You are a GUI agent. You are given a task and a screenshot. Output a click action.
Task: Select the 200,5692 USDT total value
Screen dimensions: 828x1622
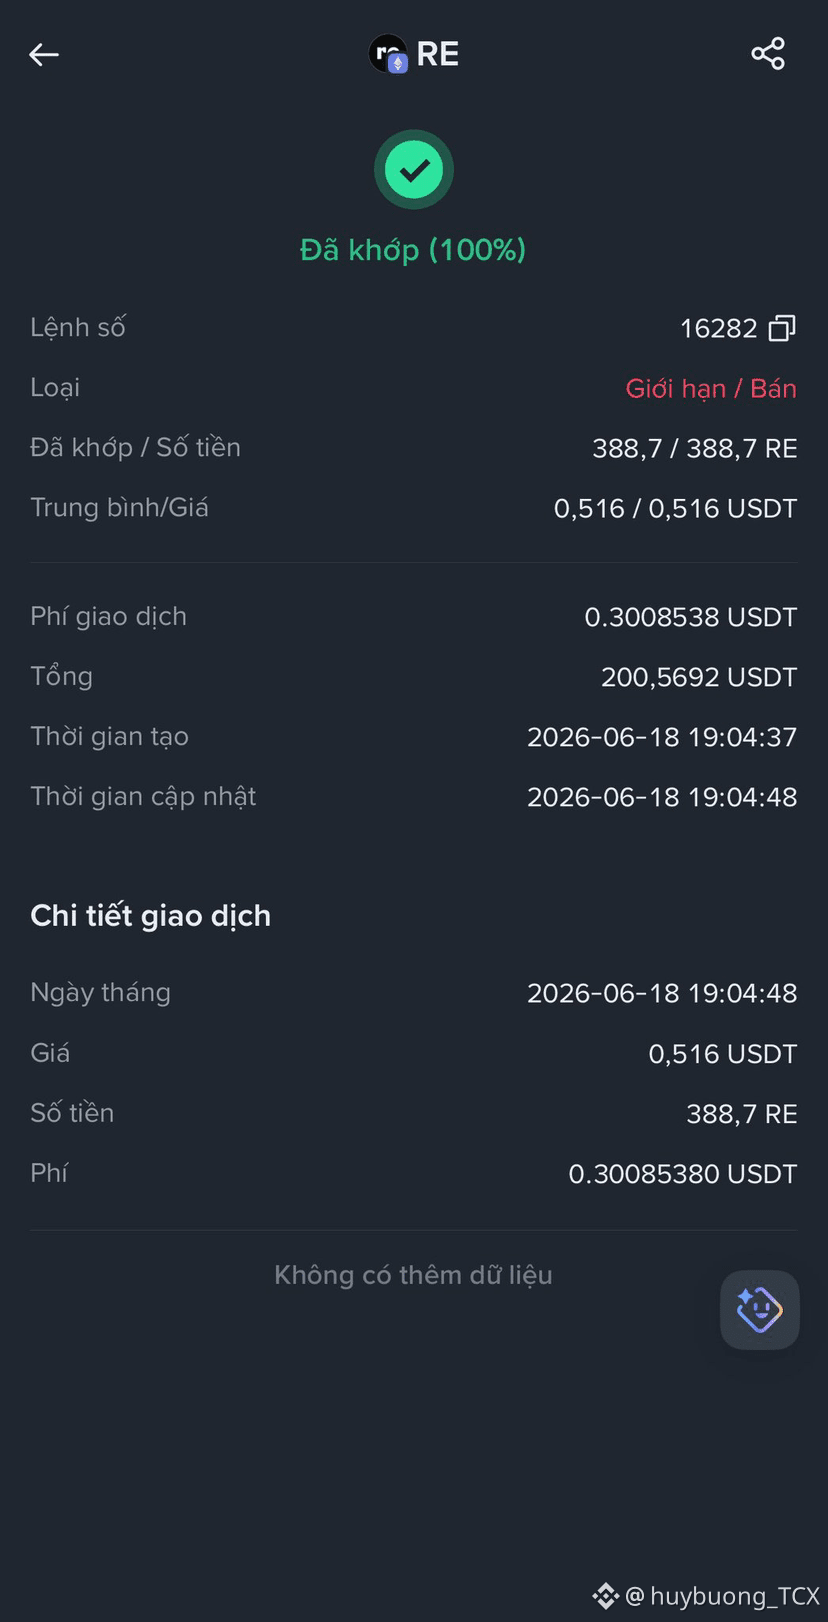(x=699, y=677)
